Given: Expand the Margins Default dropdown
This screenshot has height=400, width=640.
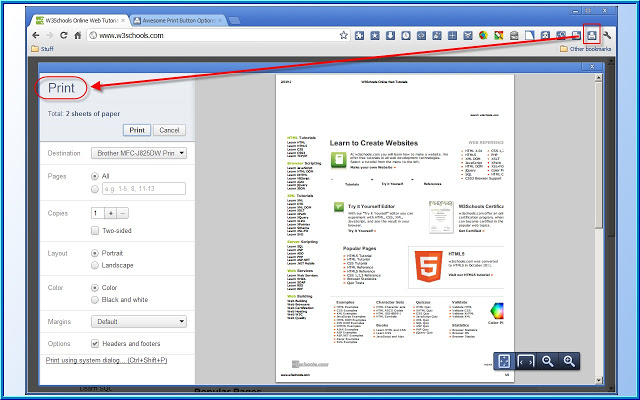Looking at the screenshot, I should pos(139,322).
